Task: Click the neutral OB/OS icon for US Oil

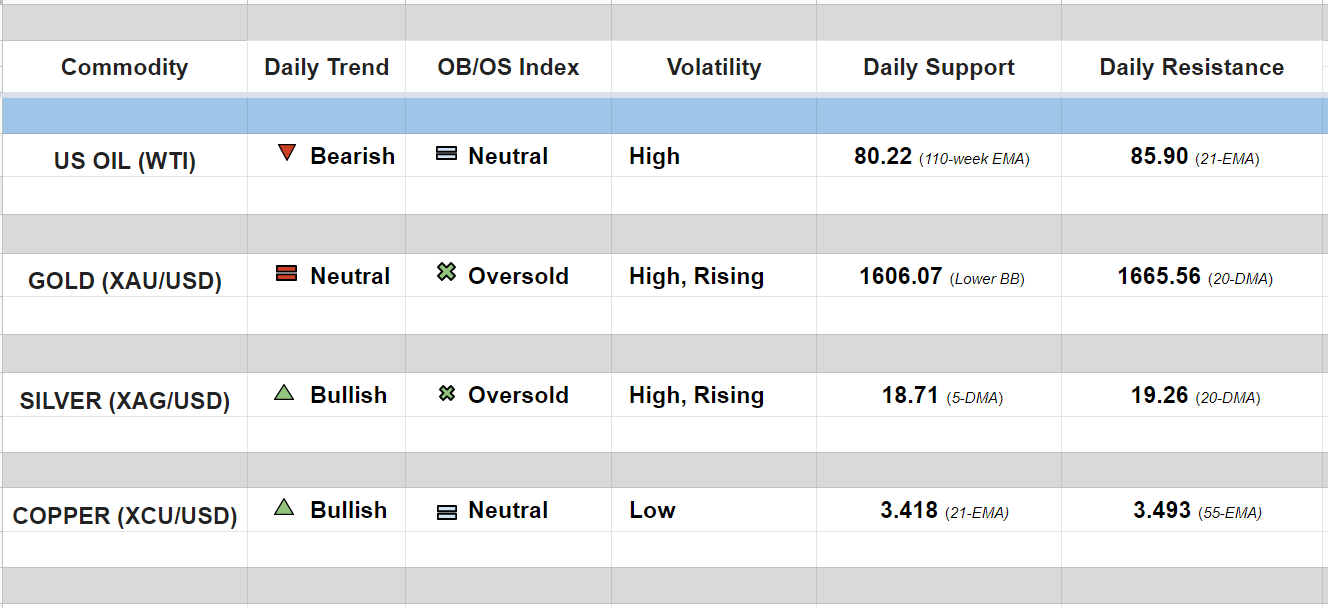Action: coord(447,154)
